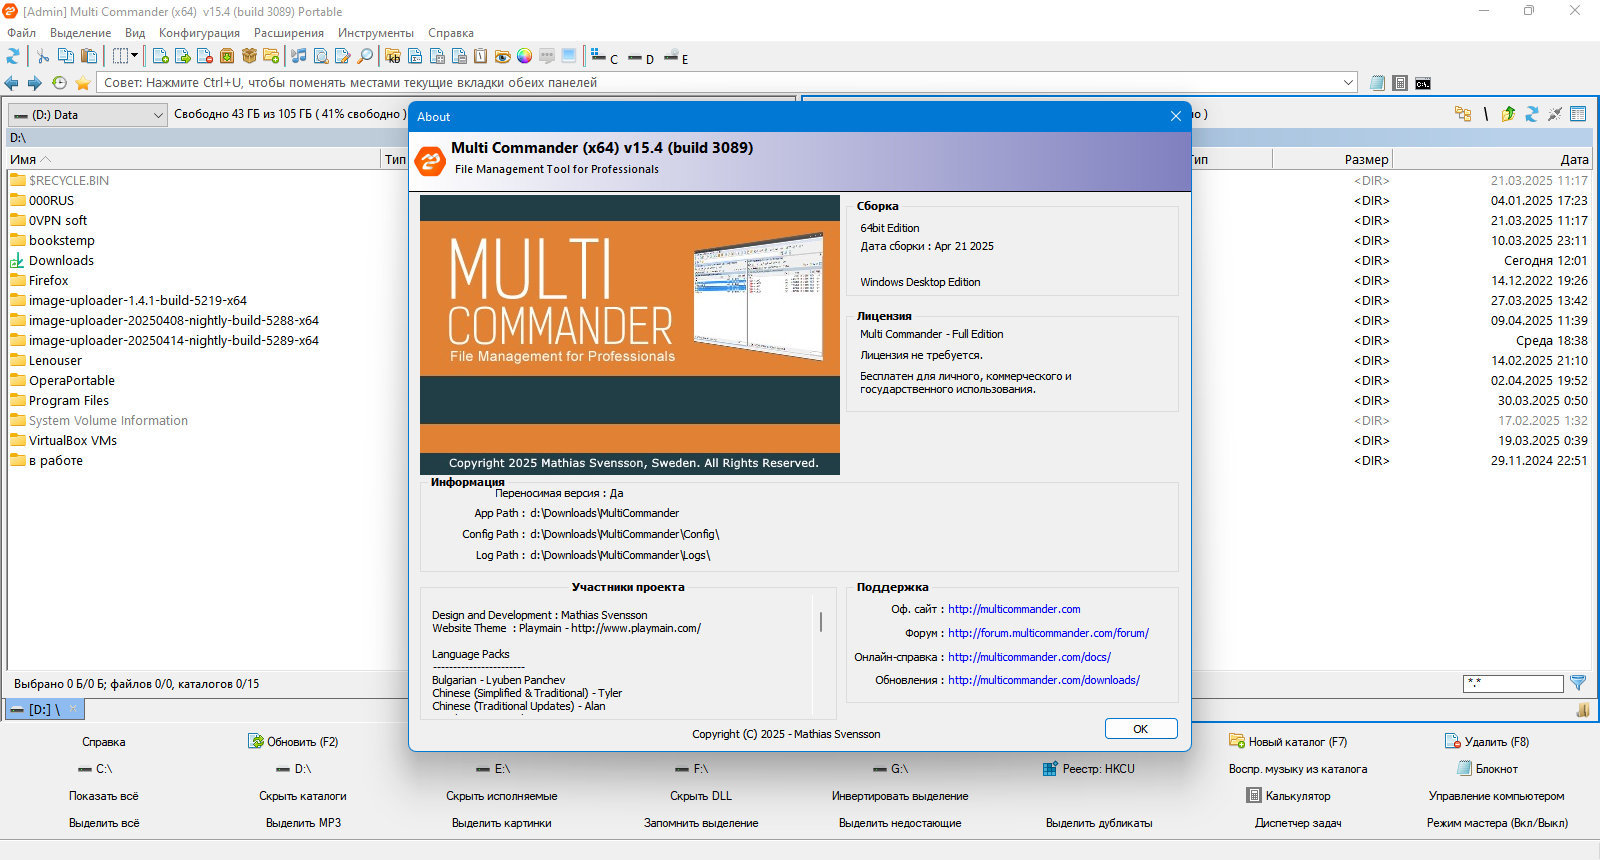Open the Выделение menu
The height and width of the screenshot is (860, 1600).
(81, 33)
